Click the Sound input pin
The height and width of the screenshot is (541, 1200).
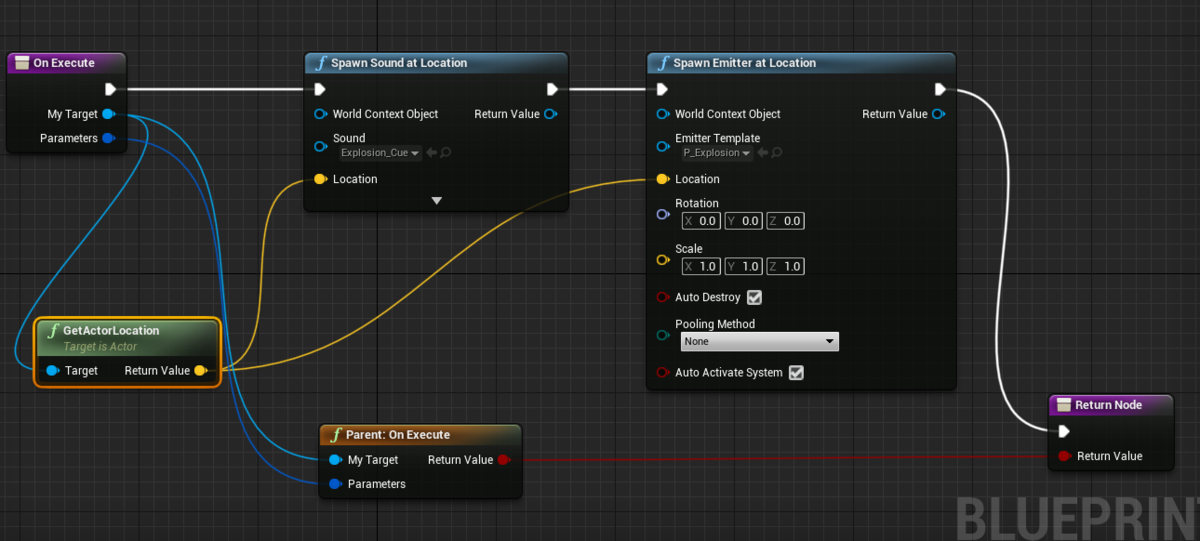tap(320, 146)
